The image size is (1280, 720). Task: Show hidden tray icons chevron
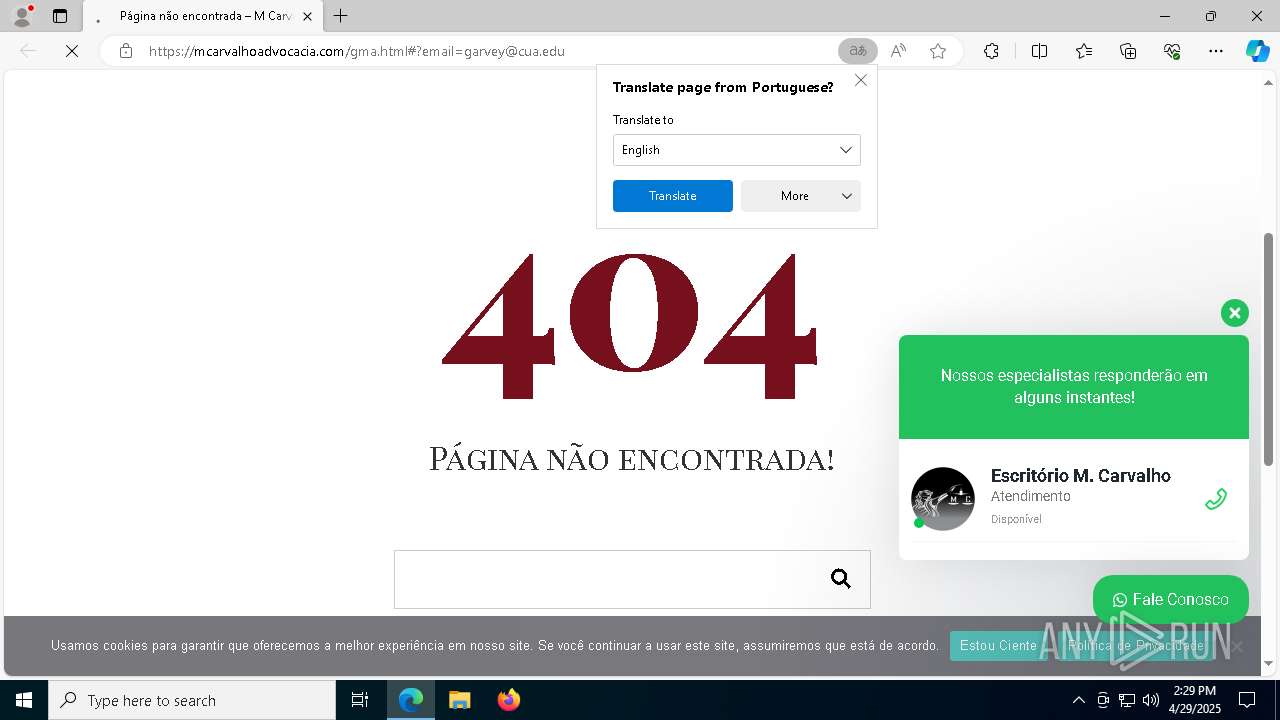coord(1078,700)
